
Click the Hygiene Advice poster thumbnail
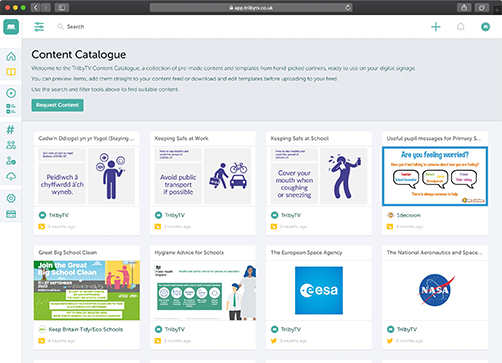coord(203,290)
